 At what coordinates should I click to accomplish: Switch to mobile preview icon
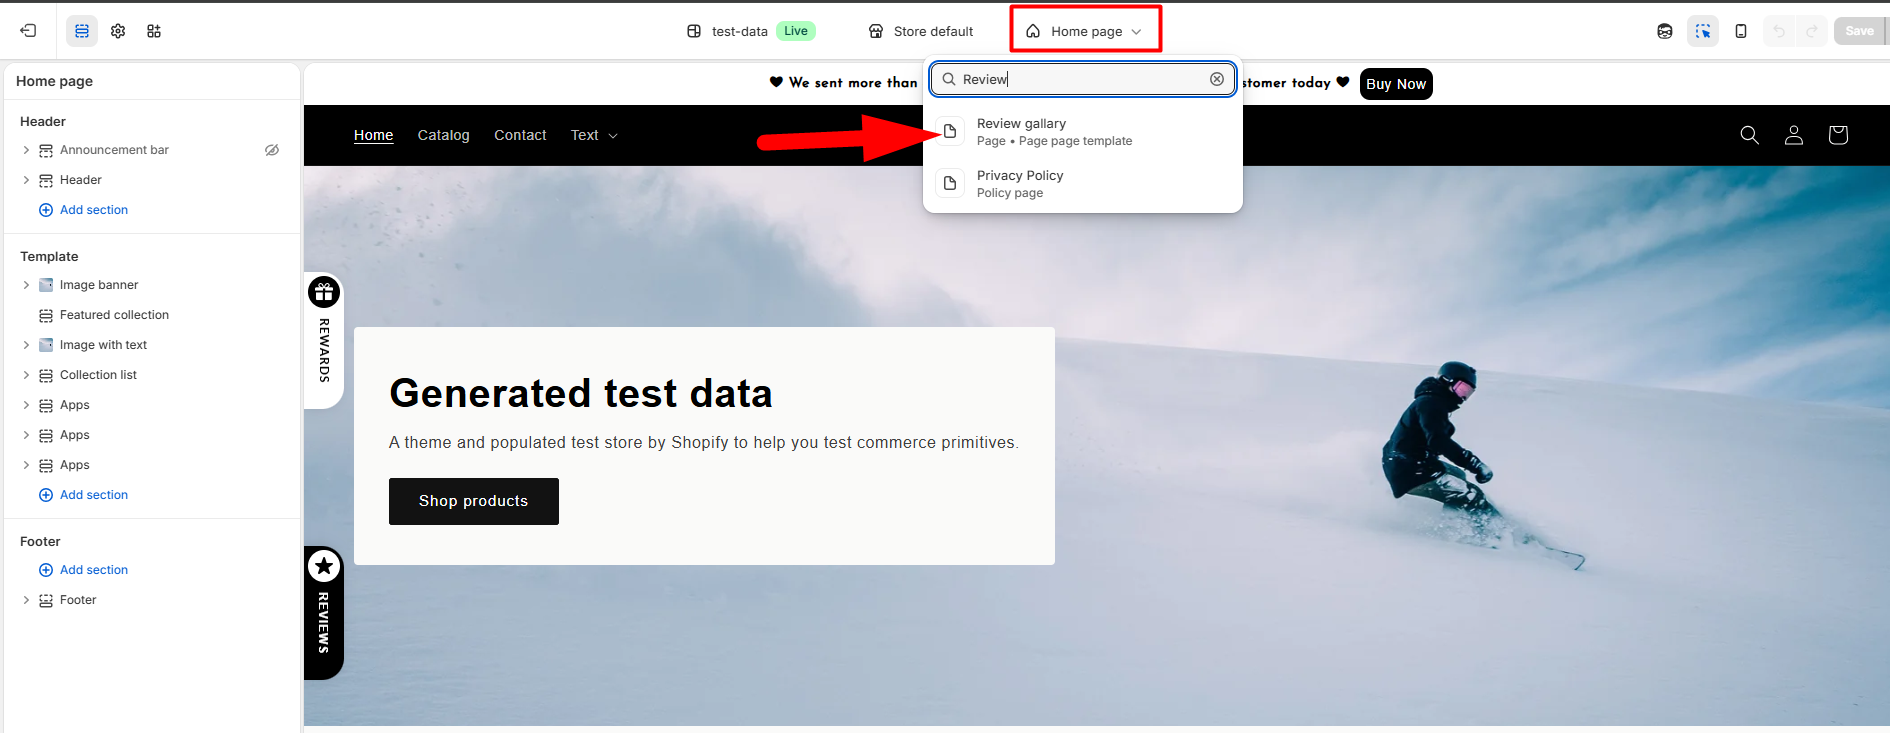(1741, 31)
